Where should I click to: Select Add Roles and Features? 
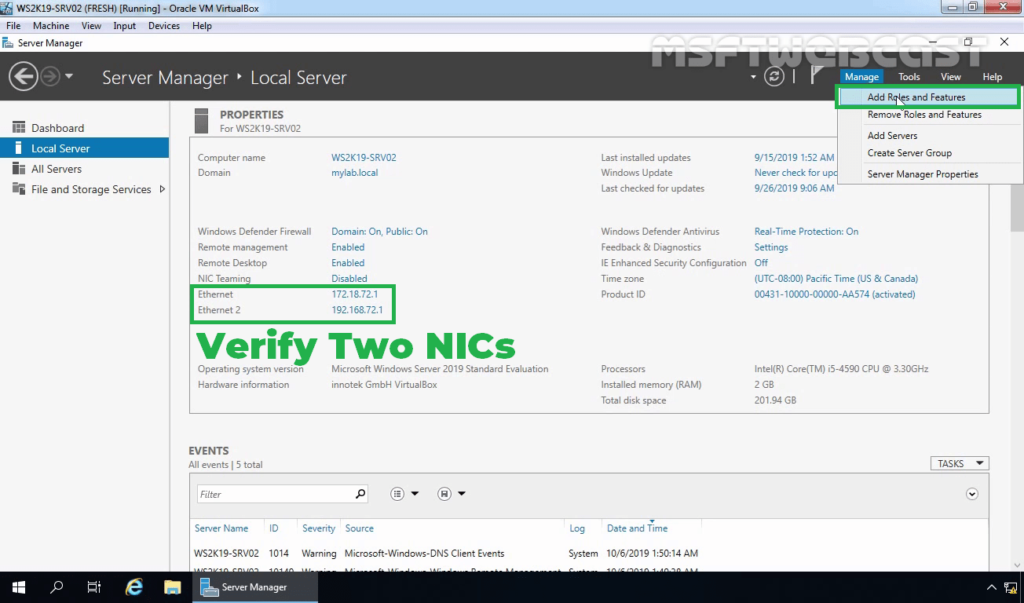[916, 97]
